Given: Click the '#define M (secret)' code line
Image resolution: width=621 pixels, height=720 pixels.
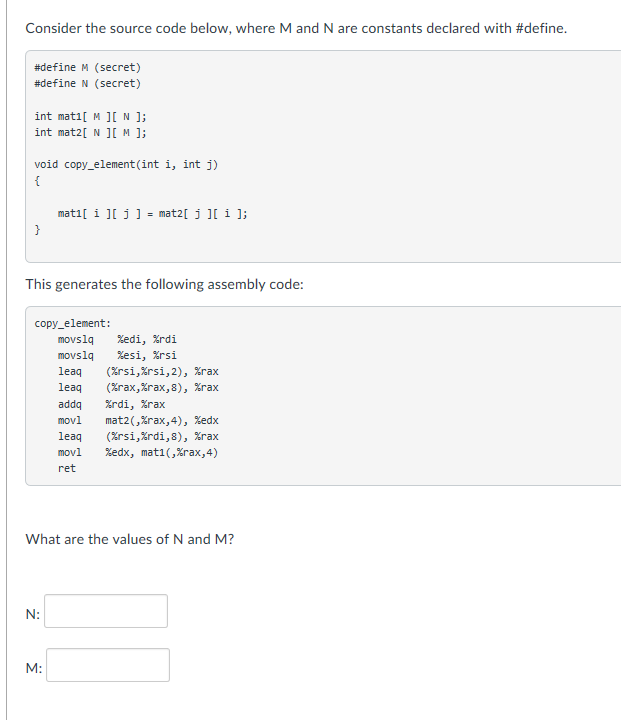Looking at the screenshot, I should 88,68.
